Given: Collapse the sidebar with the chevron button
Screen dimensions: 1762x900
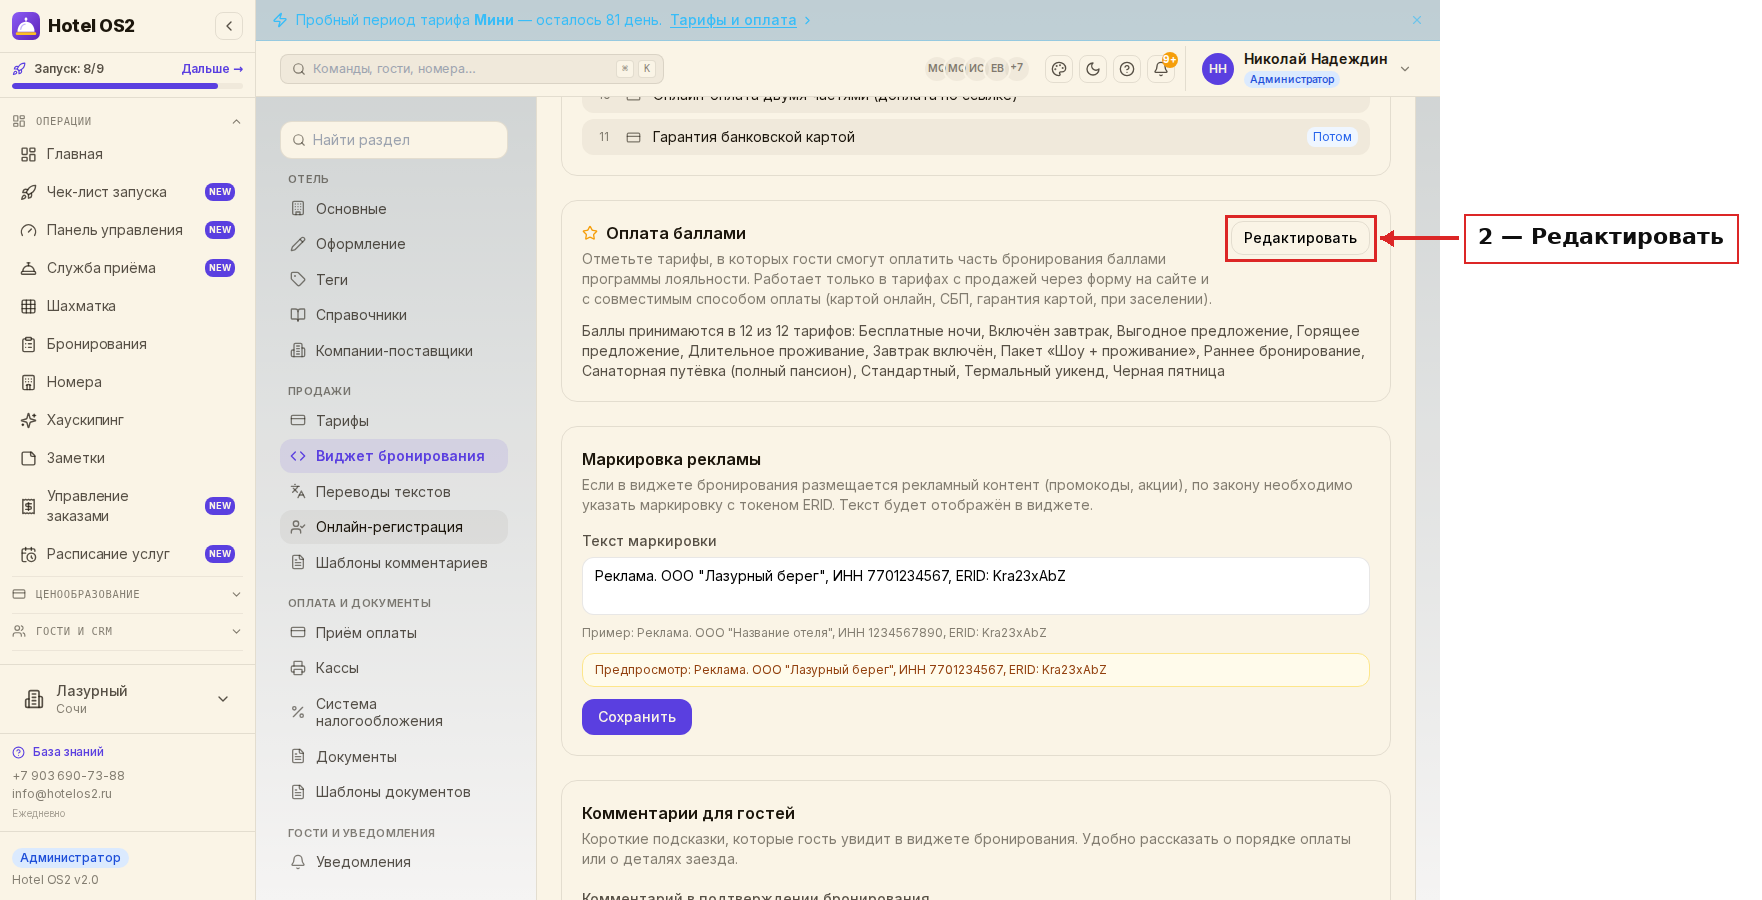Looking at the screenshot, I should 229,26.
